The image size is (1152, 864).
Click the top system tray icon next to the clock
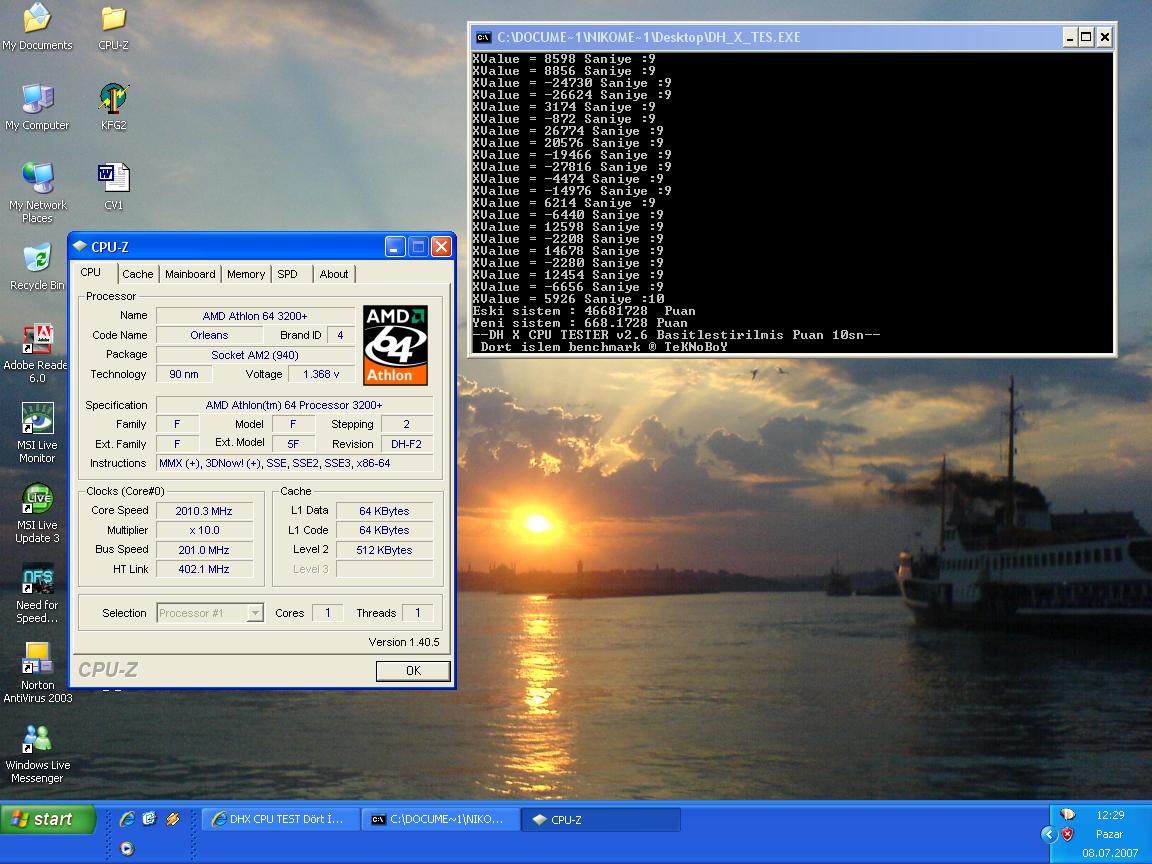point(1068,814)
